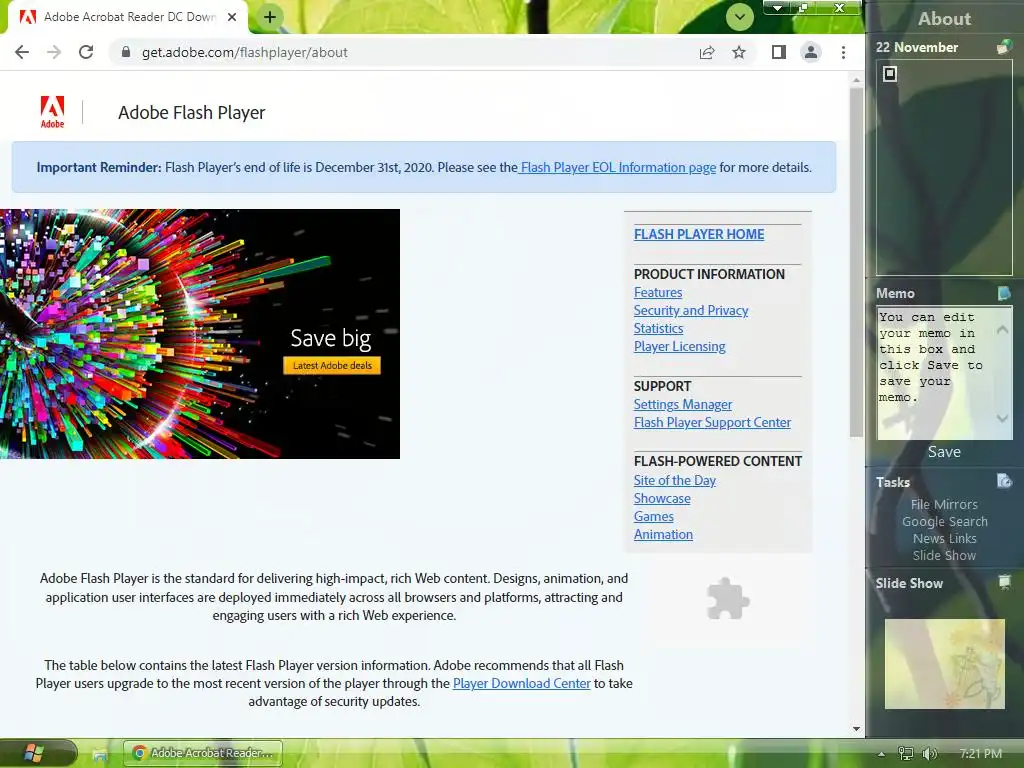Show hidden tray icons arrow
The width and height of the screenshot is (1024, 768).
point(882,754)
